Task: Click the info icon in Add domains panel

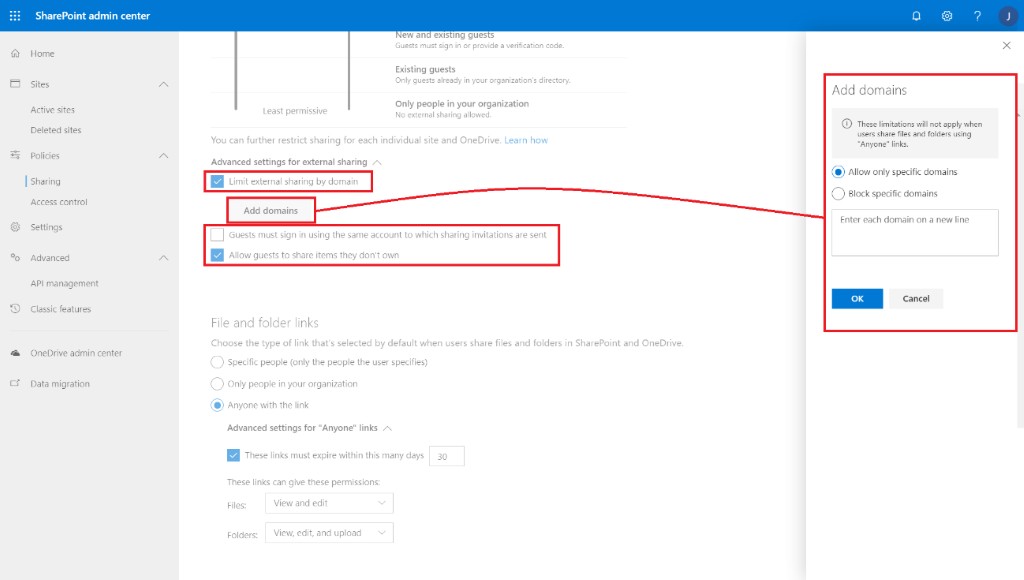Action: [846, 124]
